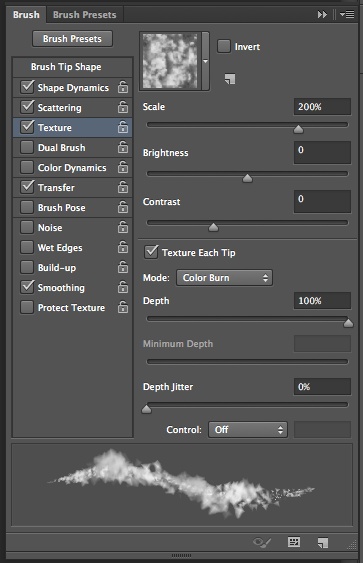
Task: Open the texture pattern picker arrow
Action: coord(205,61)
